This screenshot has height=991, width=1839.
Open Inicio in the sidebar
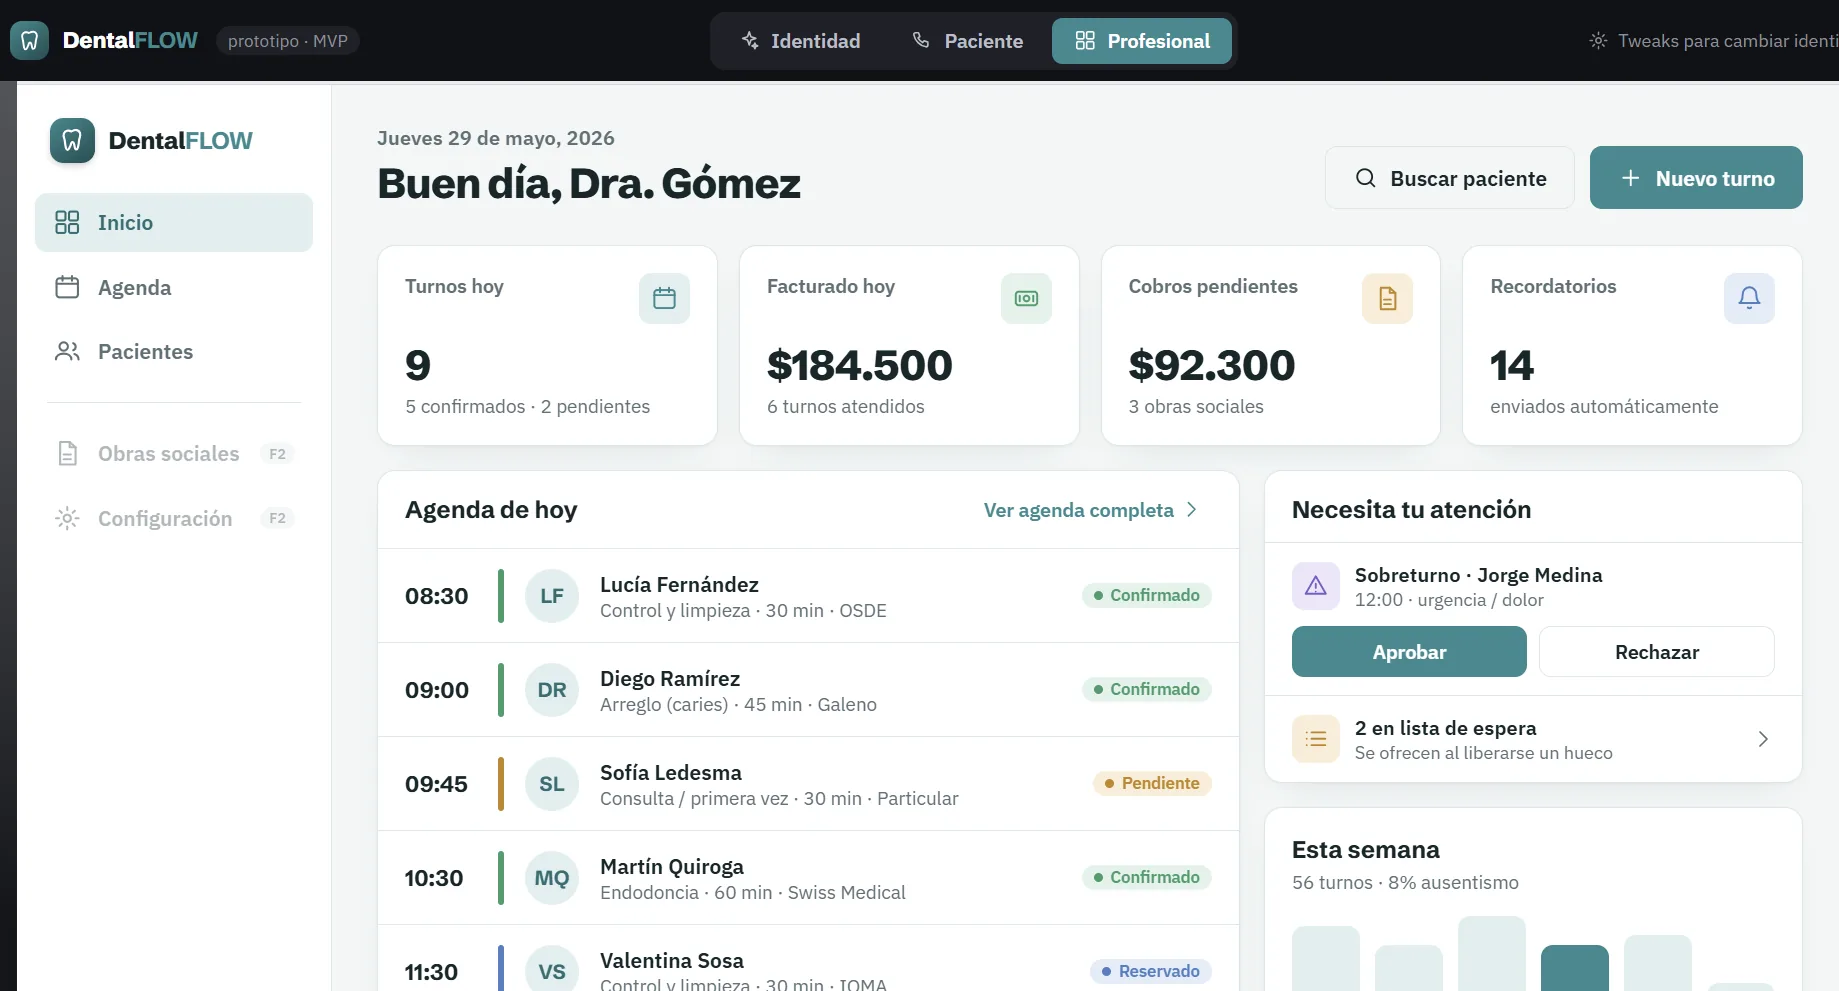click(x=174, y=222)
